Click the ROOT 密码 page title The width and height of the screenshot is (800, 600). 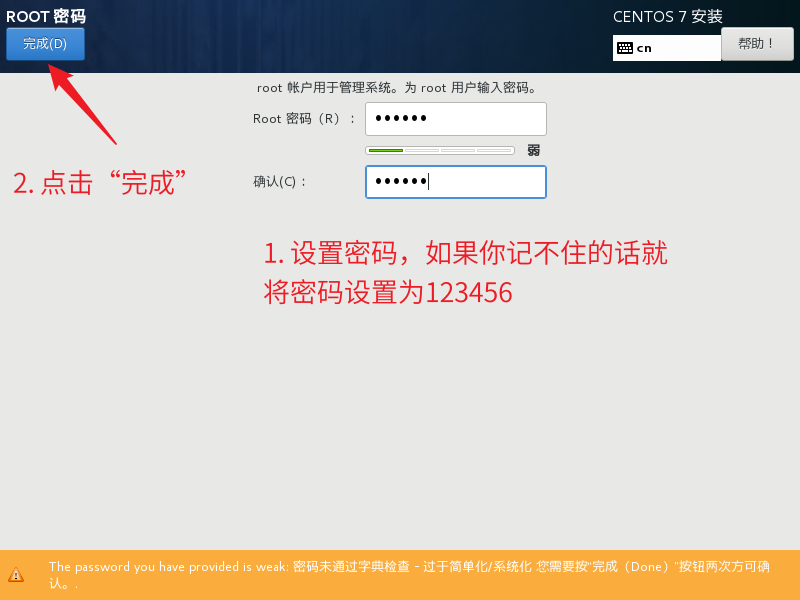[46, 16]
